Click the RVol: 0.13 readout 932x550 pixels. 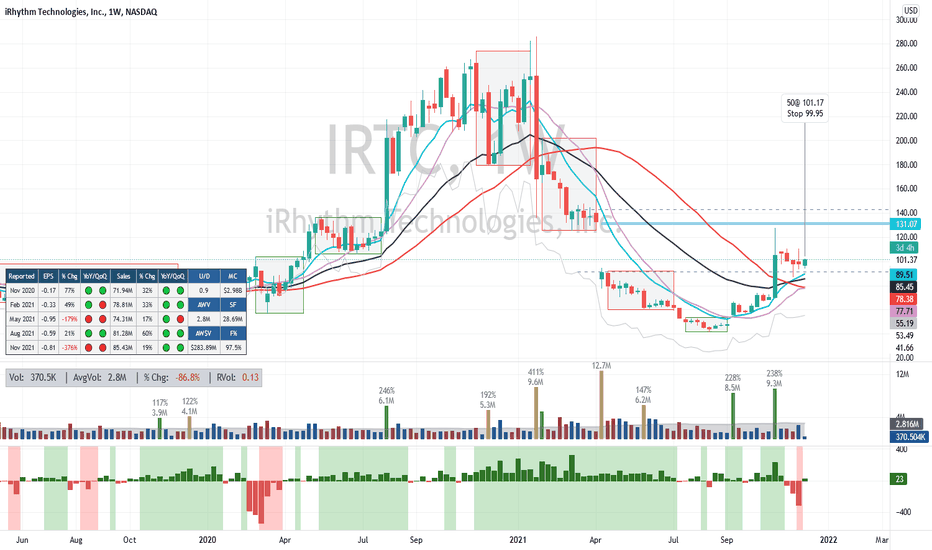click(x=237, y=378)
